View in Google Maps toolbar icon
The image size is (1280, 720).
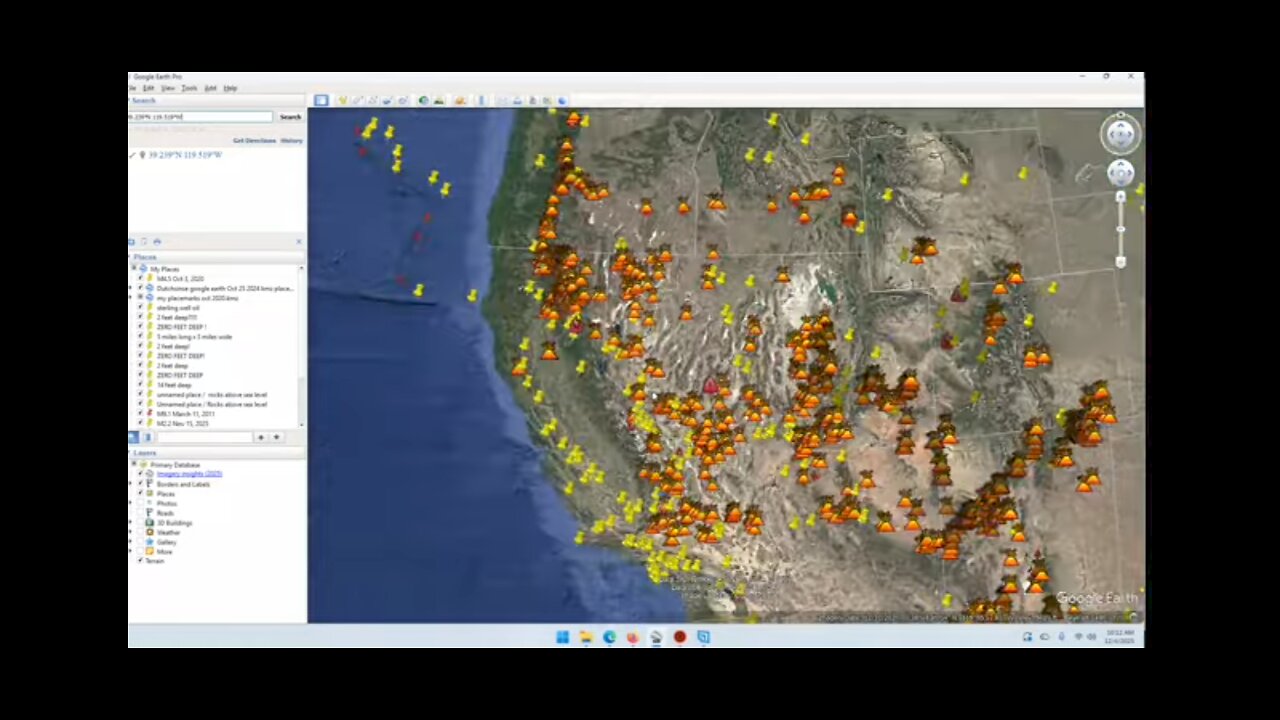pos(547,100)
